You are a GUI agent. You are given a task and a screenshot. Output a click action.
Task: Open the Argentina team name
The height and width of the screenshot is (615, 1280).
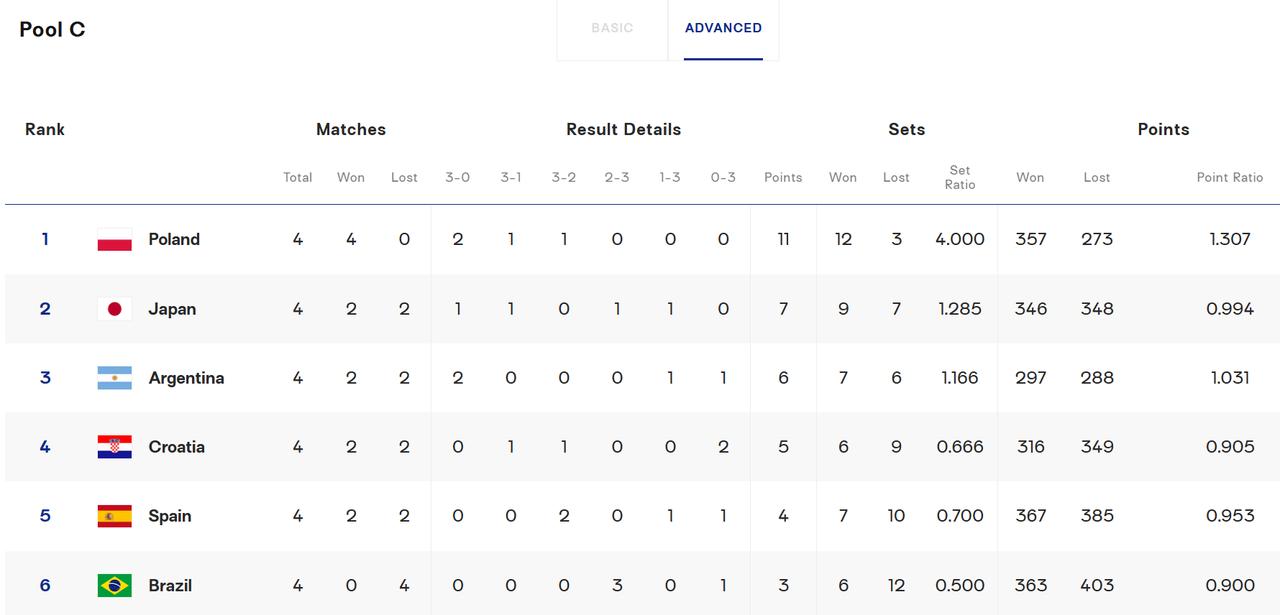186,378
